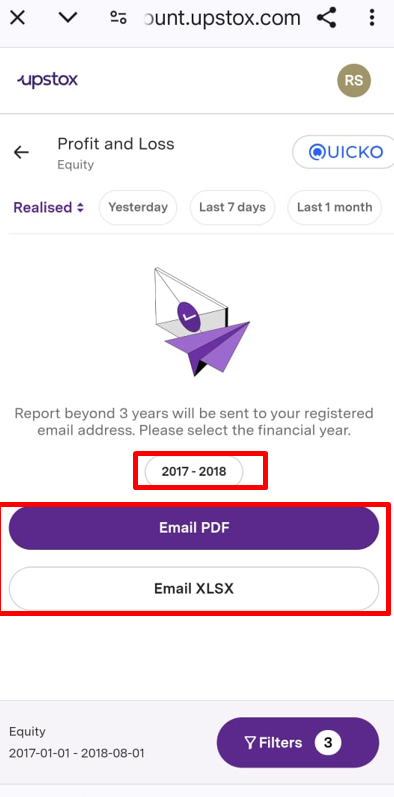Open the three-dot browser menu
The width and height of the screenshot is (394, 797).
[x=372, y=18]
